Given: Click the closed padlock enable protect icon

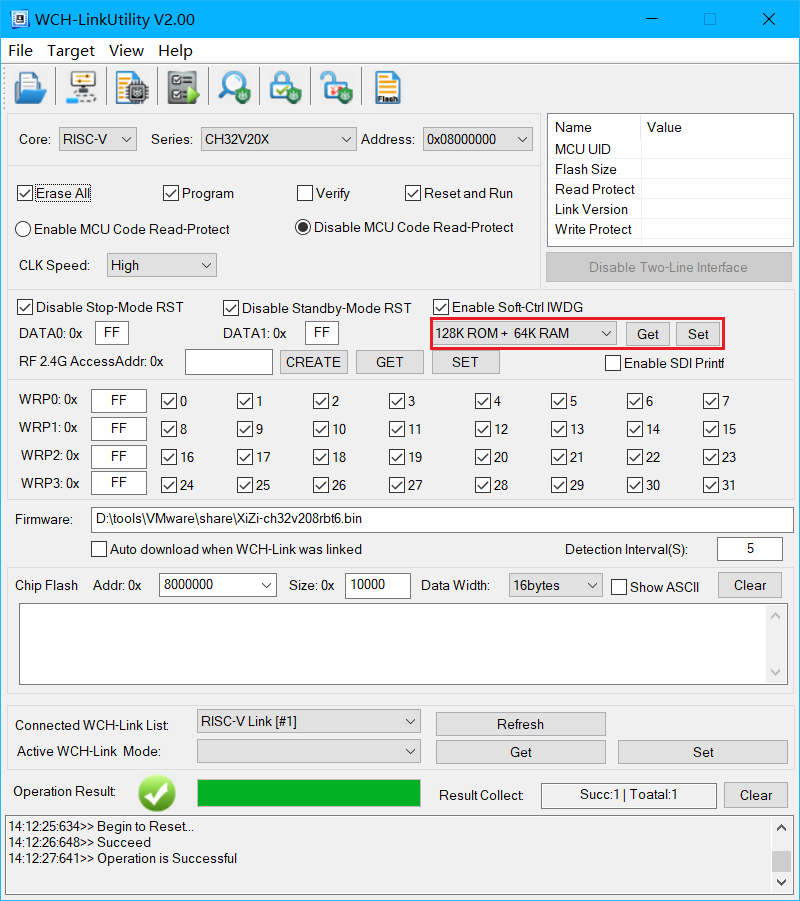Looking at the screenshot, I should (x=286, y=87).
